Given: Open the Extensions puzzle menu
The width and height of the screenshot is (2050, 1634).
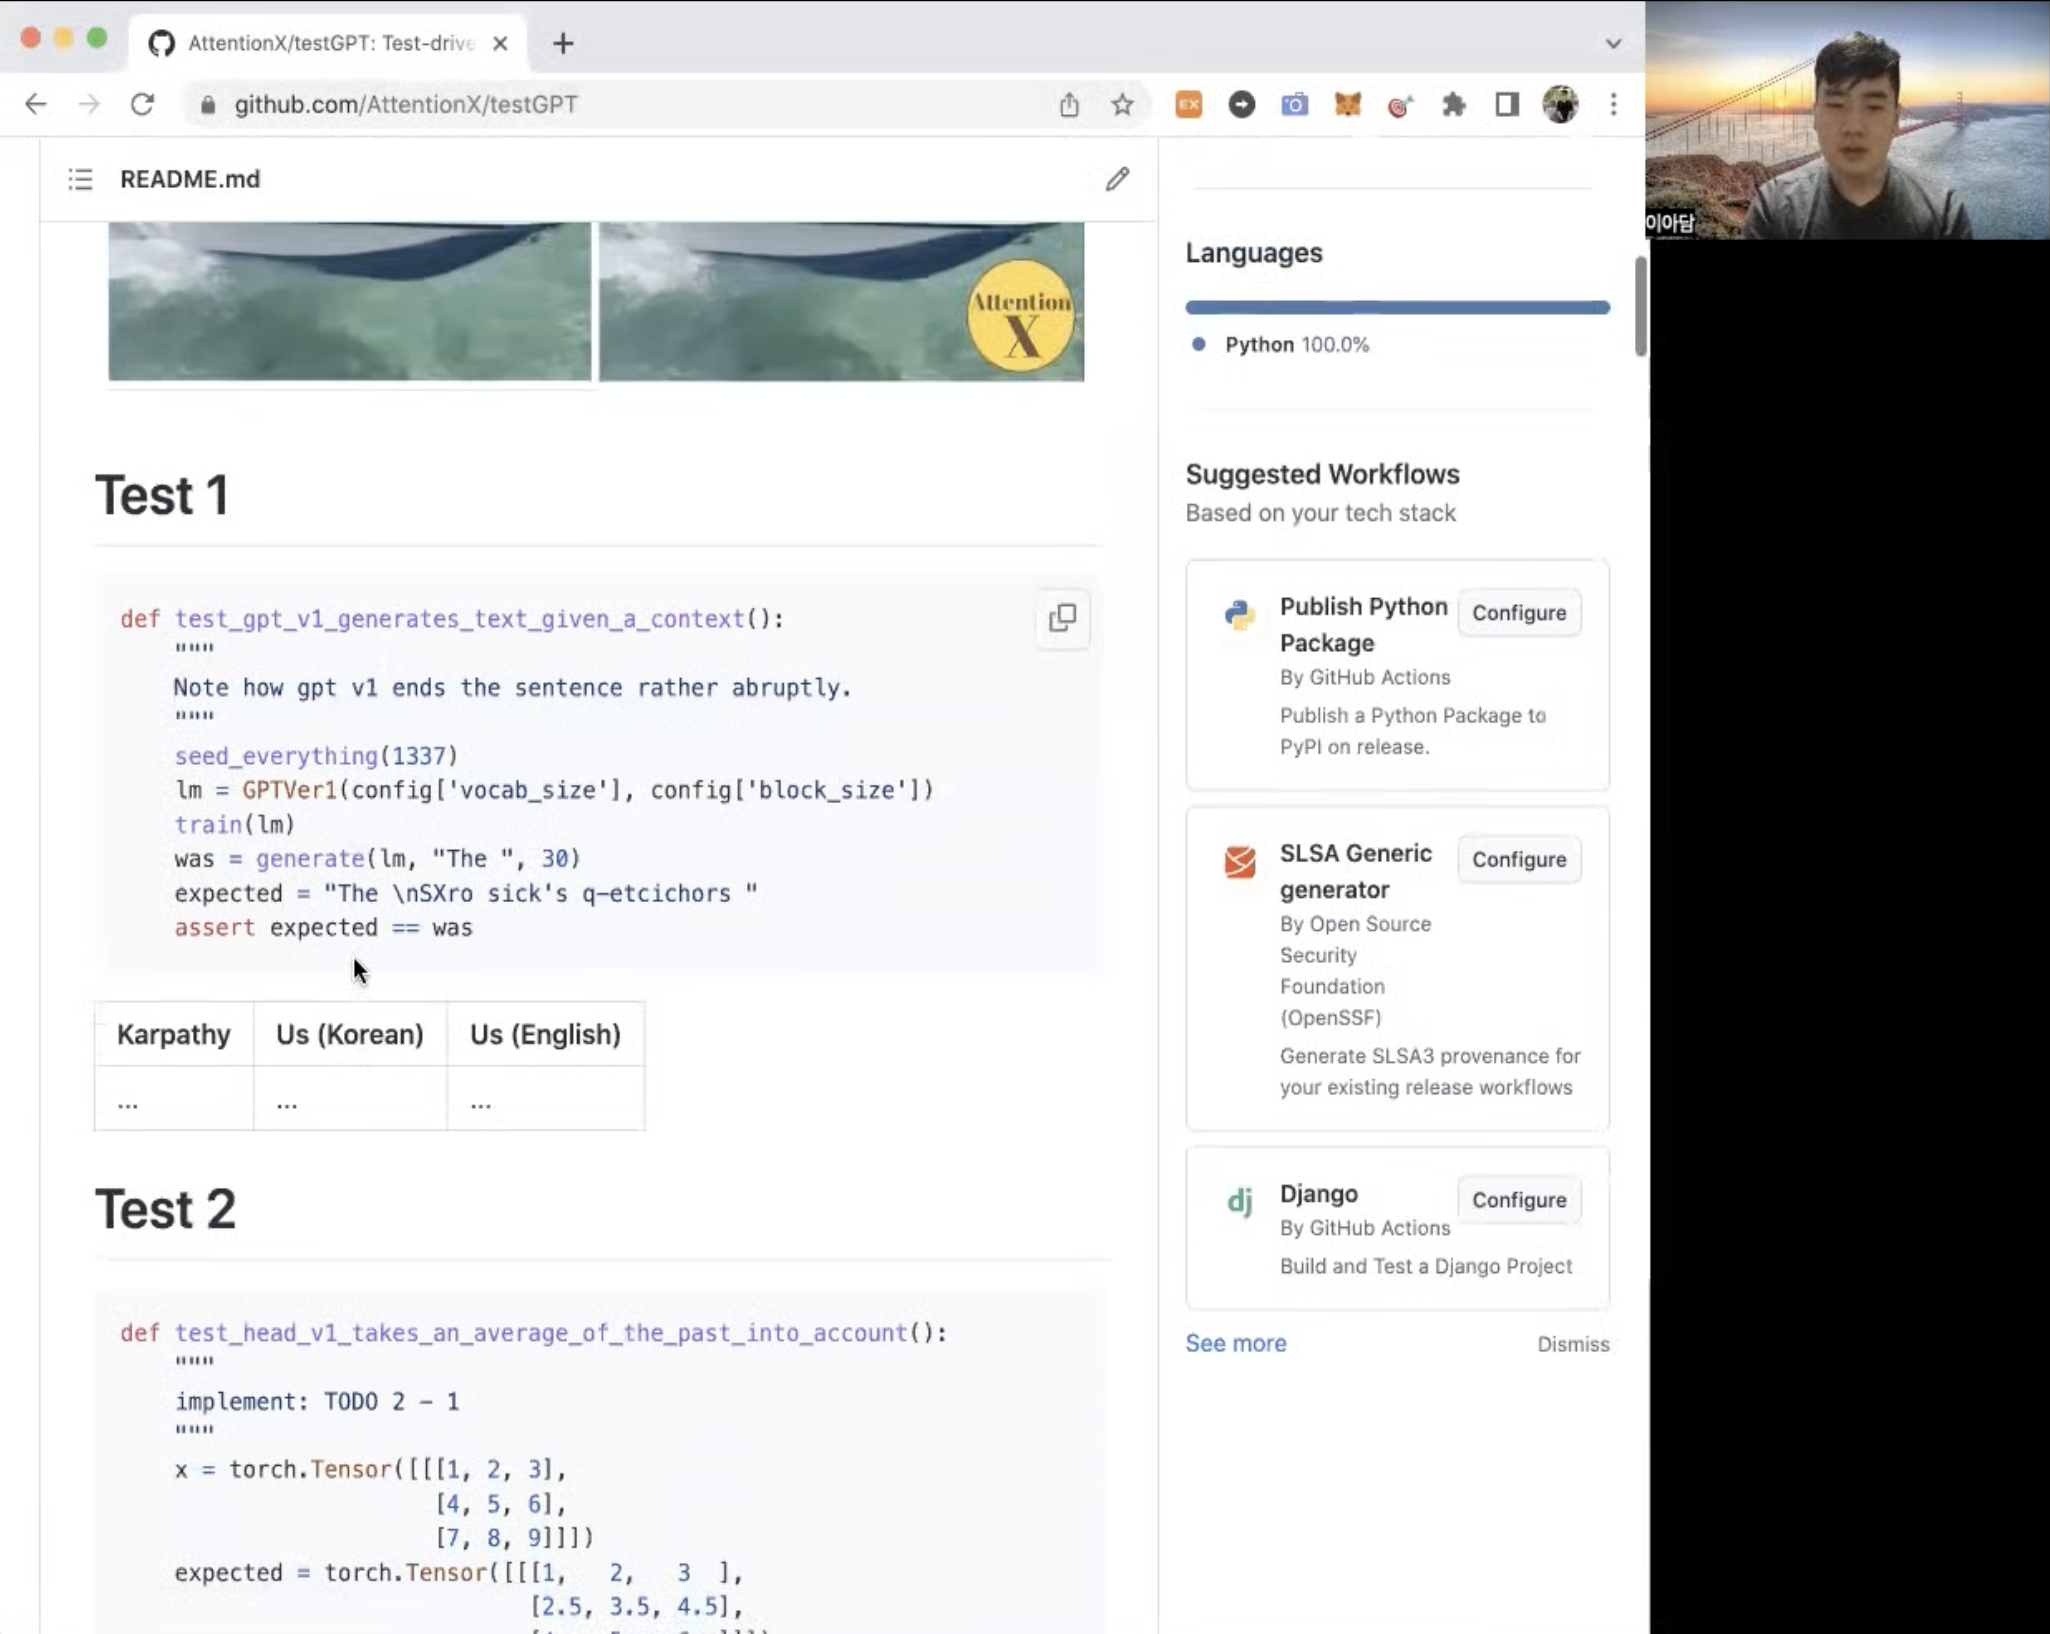Looking at the screenshot, I should [1454, 104].
